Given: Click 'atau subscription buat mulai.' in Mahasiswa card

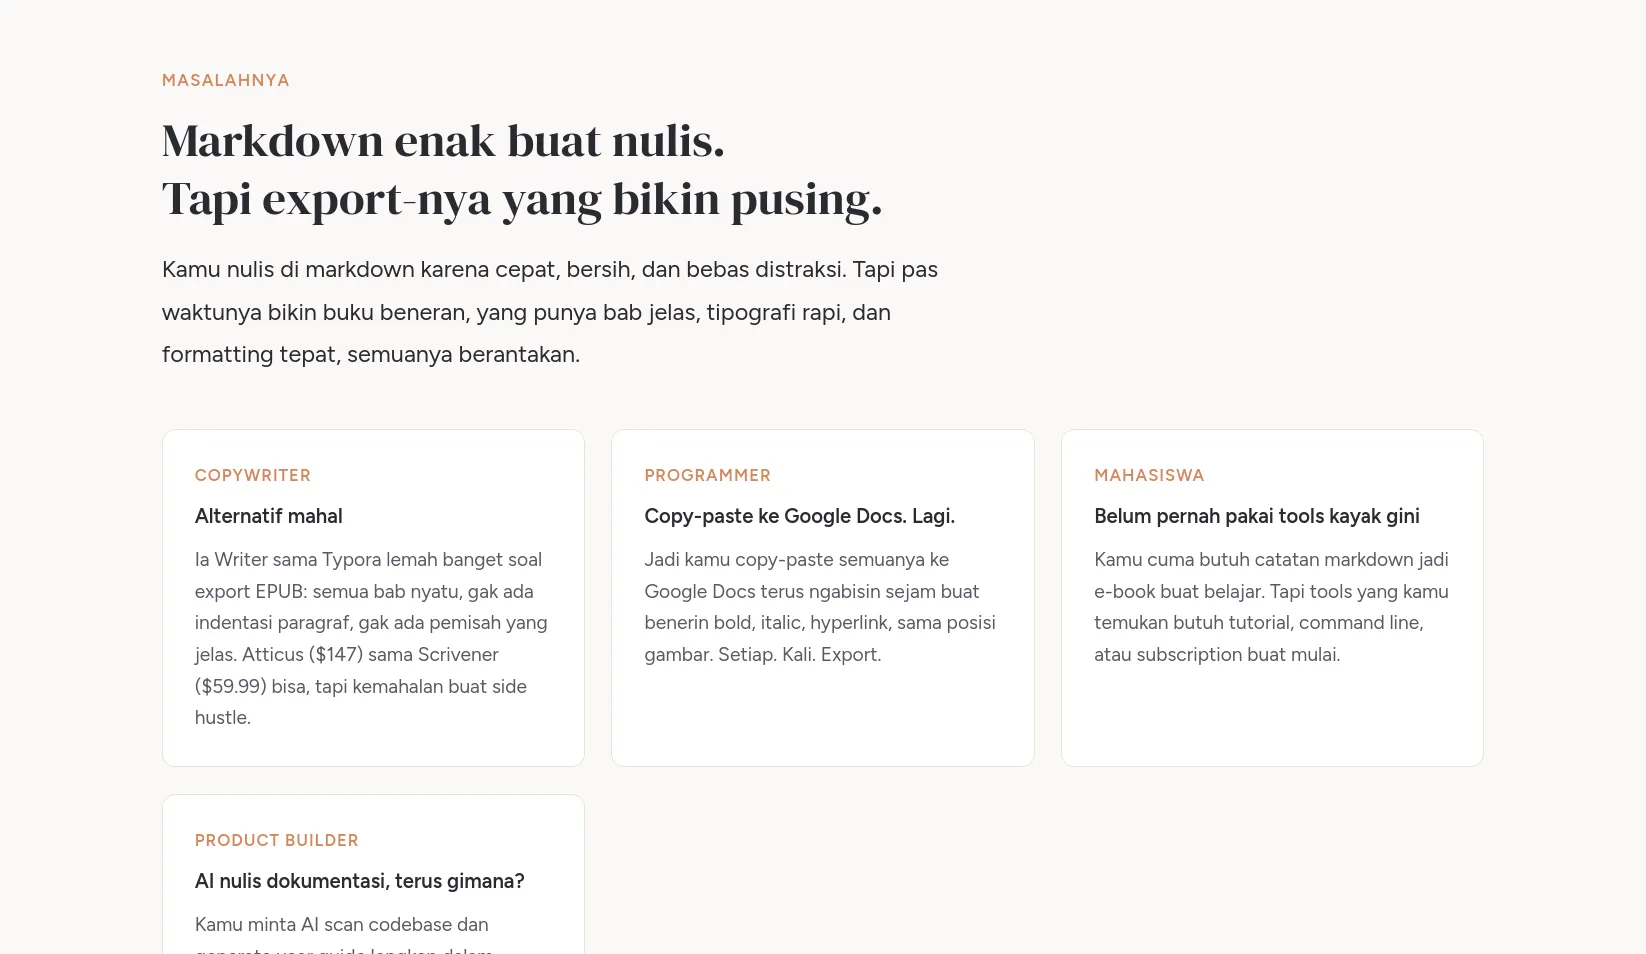Looking at the screenshot, I should tap(1217, 655).
